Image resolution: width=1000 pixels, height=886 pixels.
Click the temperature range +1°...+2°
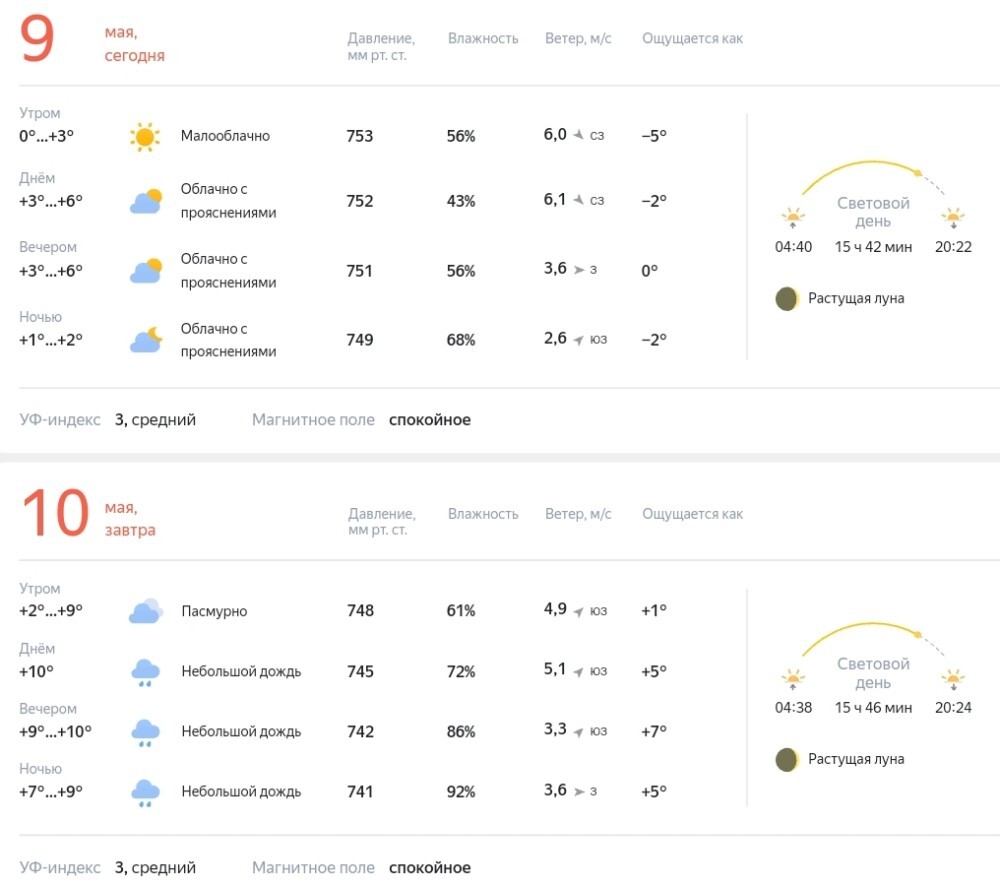click(51, 340)
